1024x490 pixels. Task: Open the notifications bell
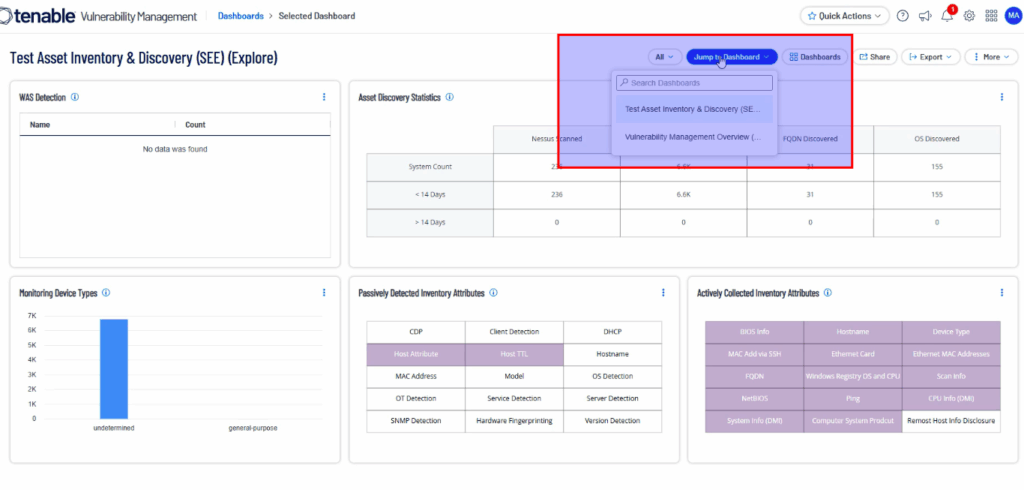click(947, 16)
